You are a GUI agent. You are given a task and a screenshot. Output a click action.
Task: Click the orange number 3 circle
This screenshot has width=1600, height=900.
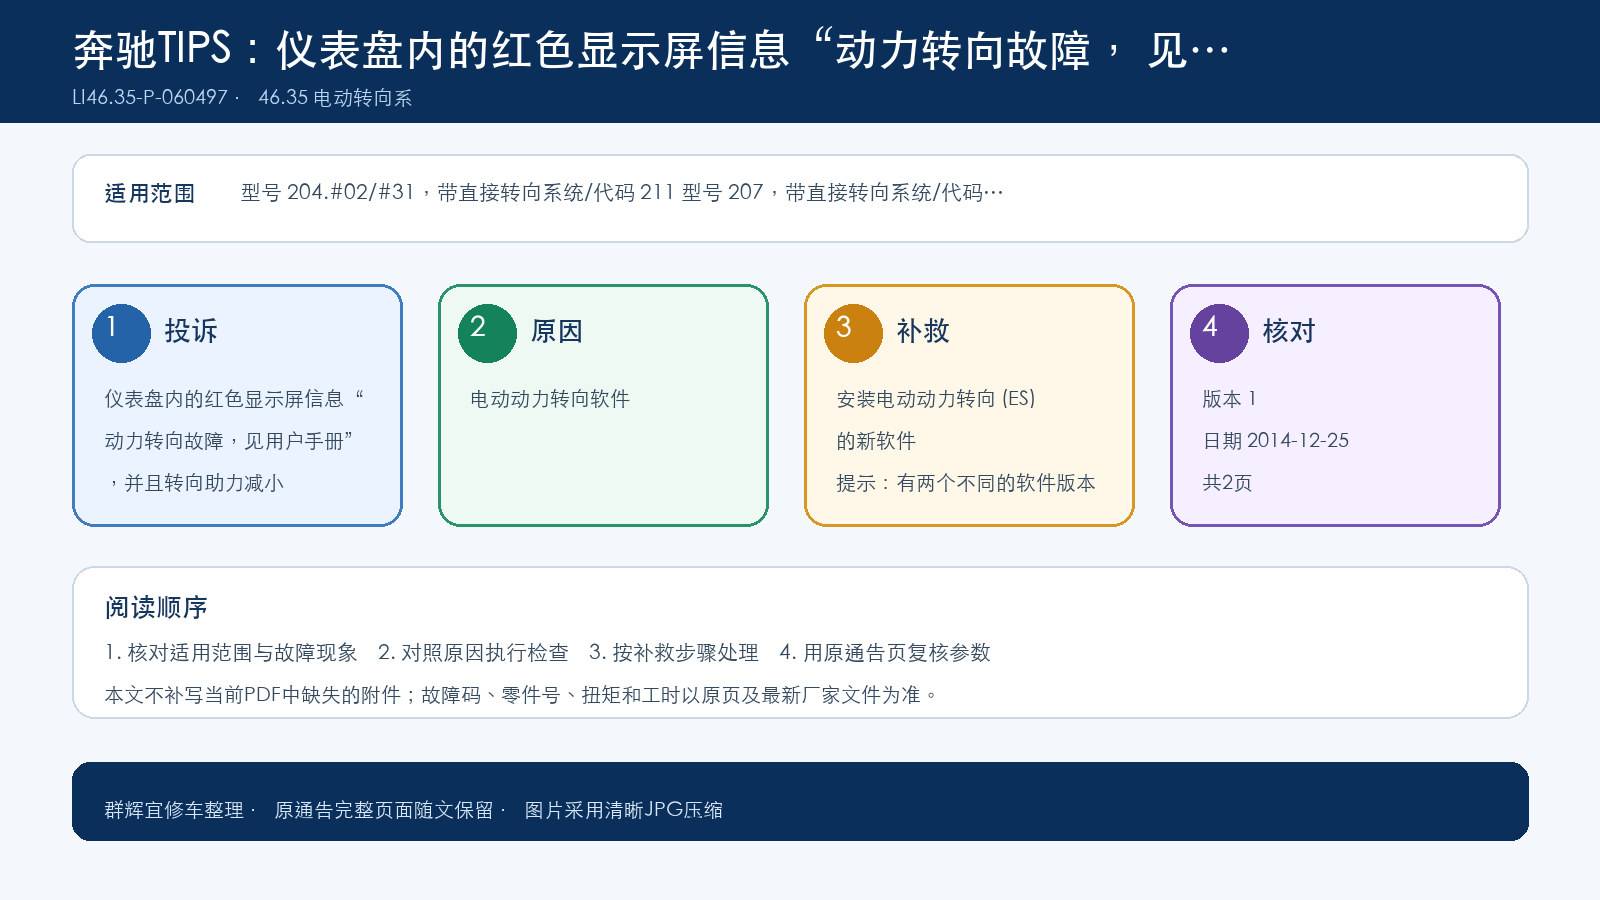[x=853, y=333]
